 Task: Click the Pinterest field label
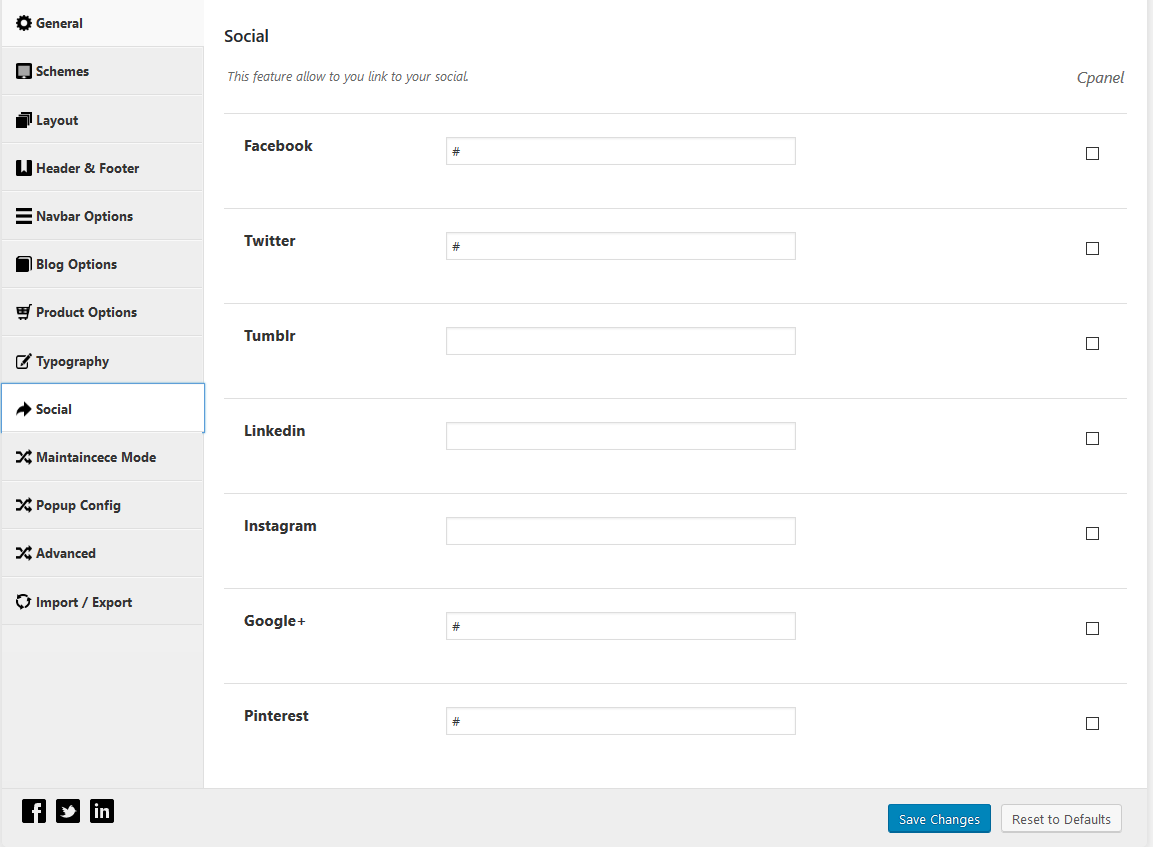pyautogui.click(x=276, y=715)
